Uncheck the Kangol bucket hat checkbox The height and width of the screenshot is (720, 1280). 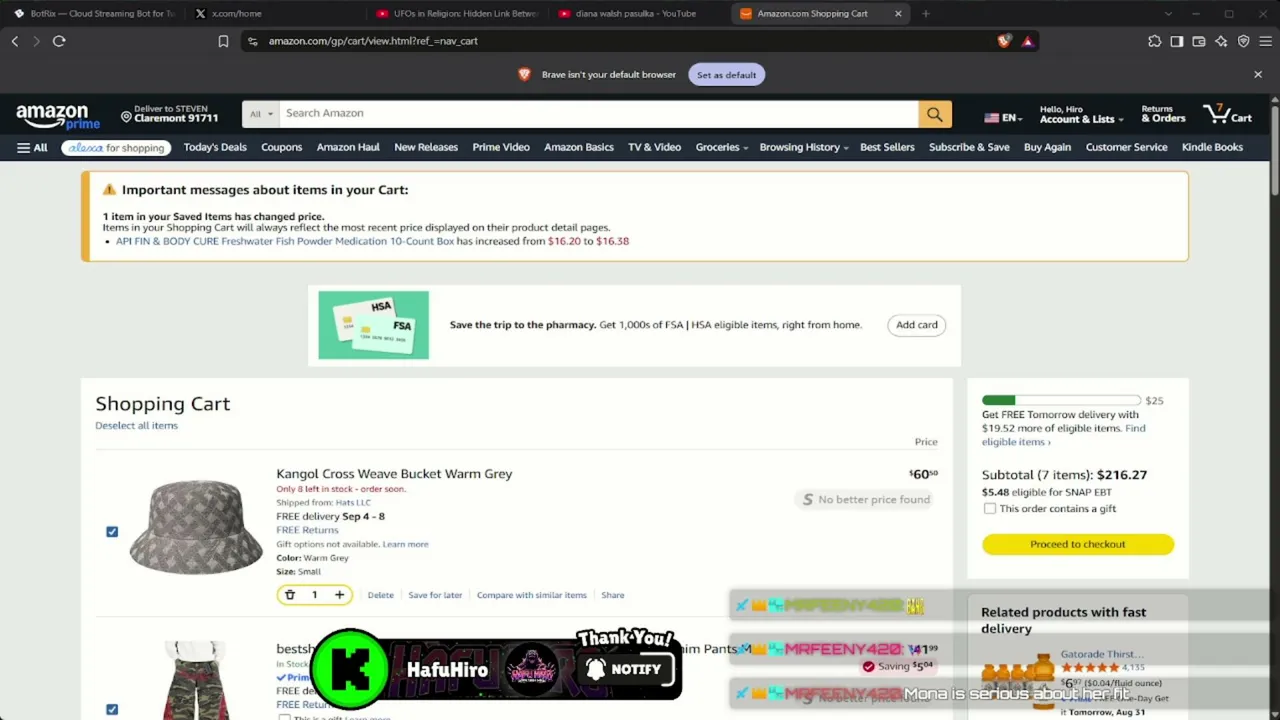112,532
